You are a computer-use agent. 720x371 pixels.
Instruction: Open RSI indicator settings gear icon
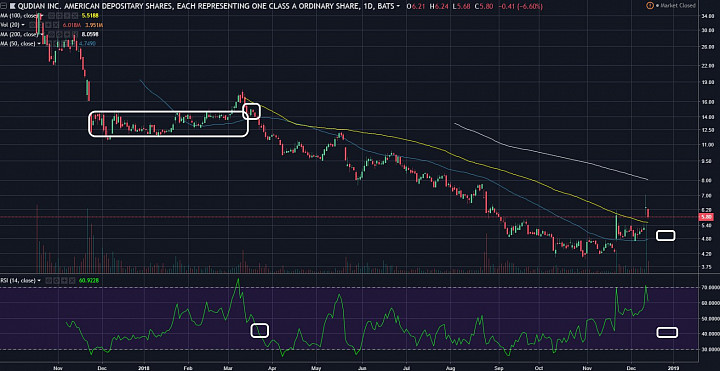click(x=56, y=280)
